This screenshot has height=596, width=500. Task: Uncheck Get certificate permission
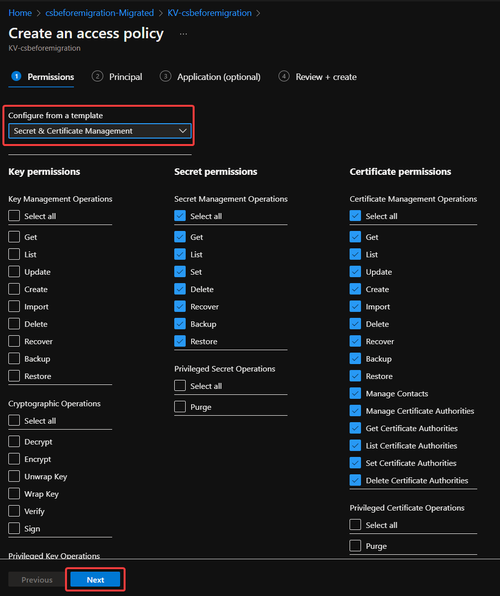click(x=355, y=237)
